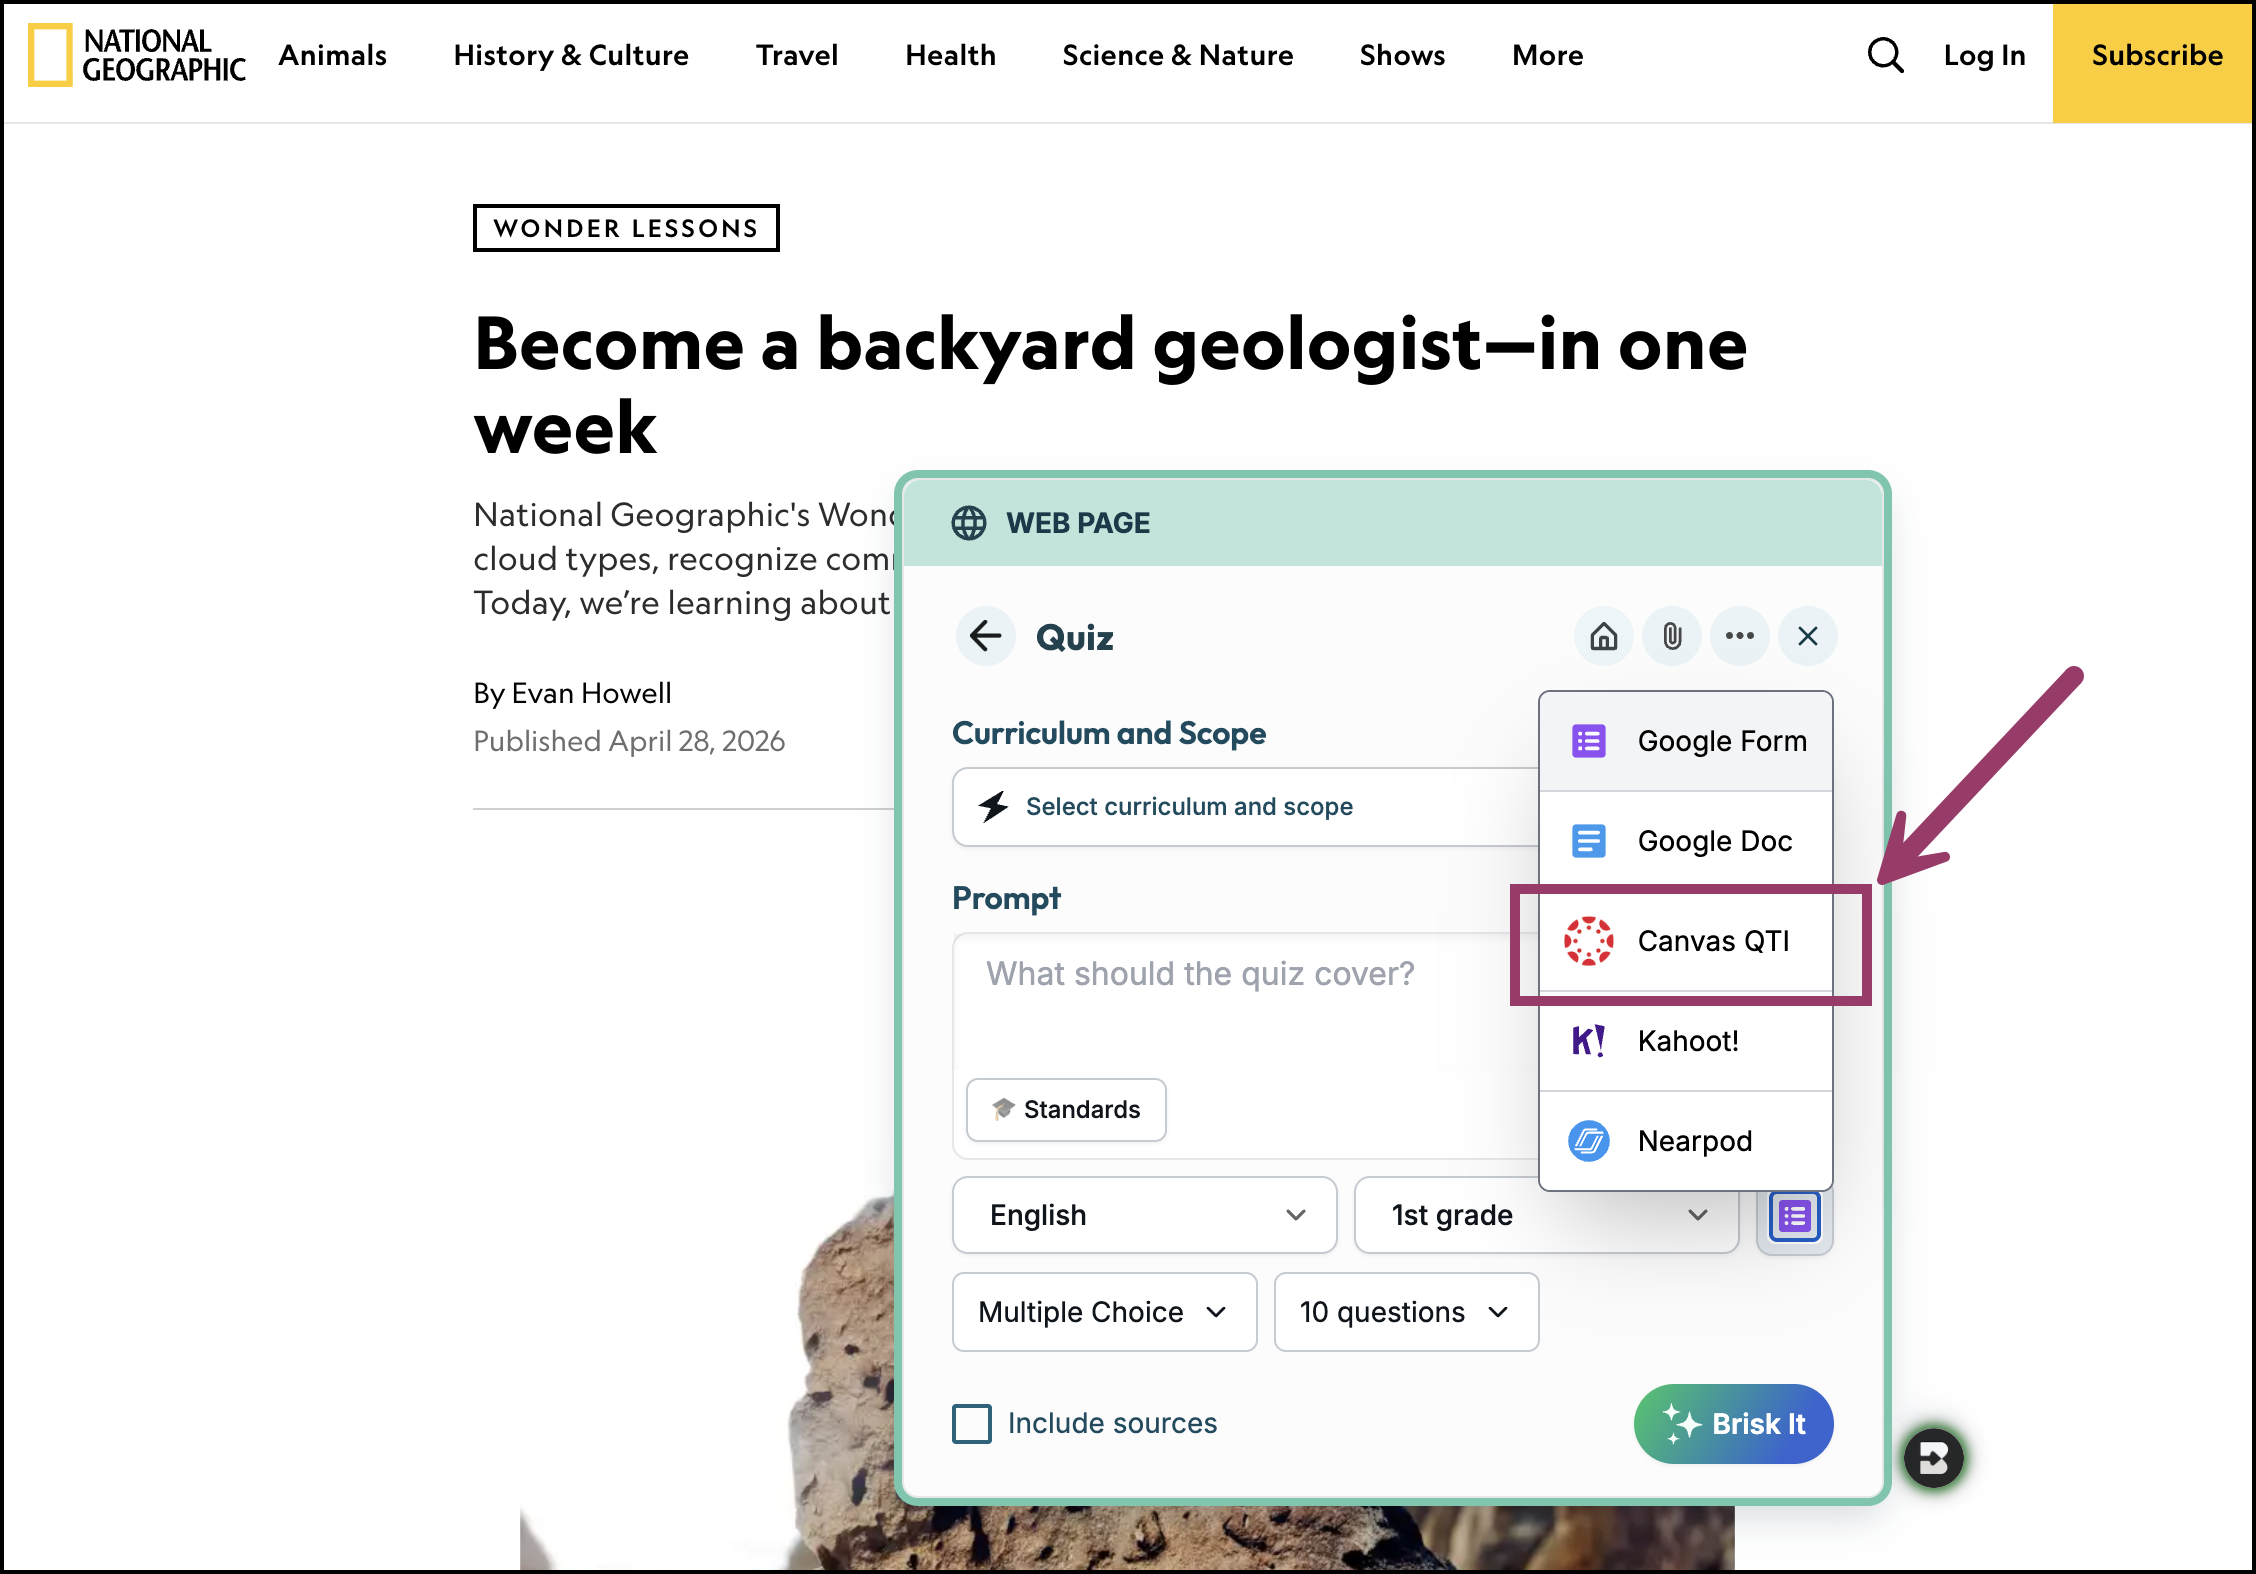Click the paperclip attachment icon
The width and height of the screenshot is (2256, 1574).
pyautogui.click(x=1672, y=636)
